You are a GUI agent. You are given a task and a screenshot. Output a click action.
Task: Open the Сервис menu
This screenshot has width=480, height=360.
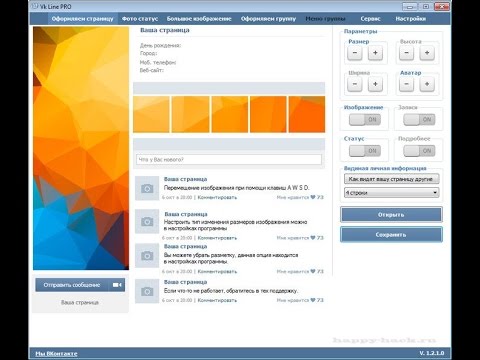(x=370, y=19)
